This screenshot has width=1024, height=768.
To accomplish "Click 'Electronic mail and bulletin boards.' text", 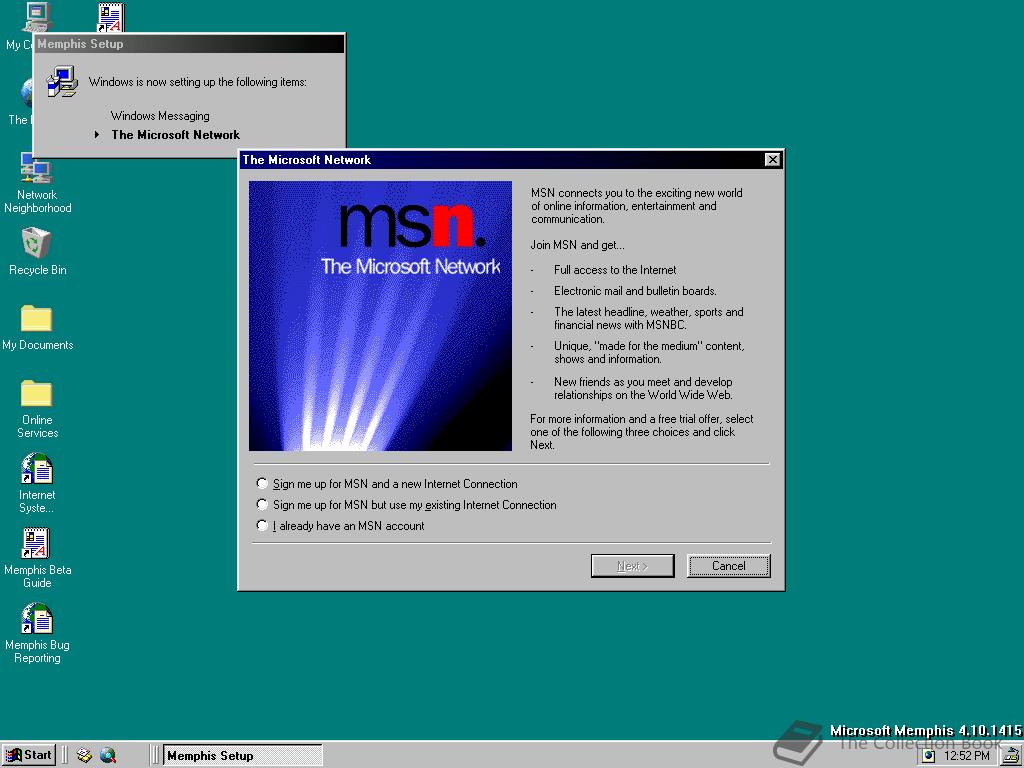I will [x=635, y=291].
